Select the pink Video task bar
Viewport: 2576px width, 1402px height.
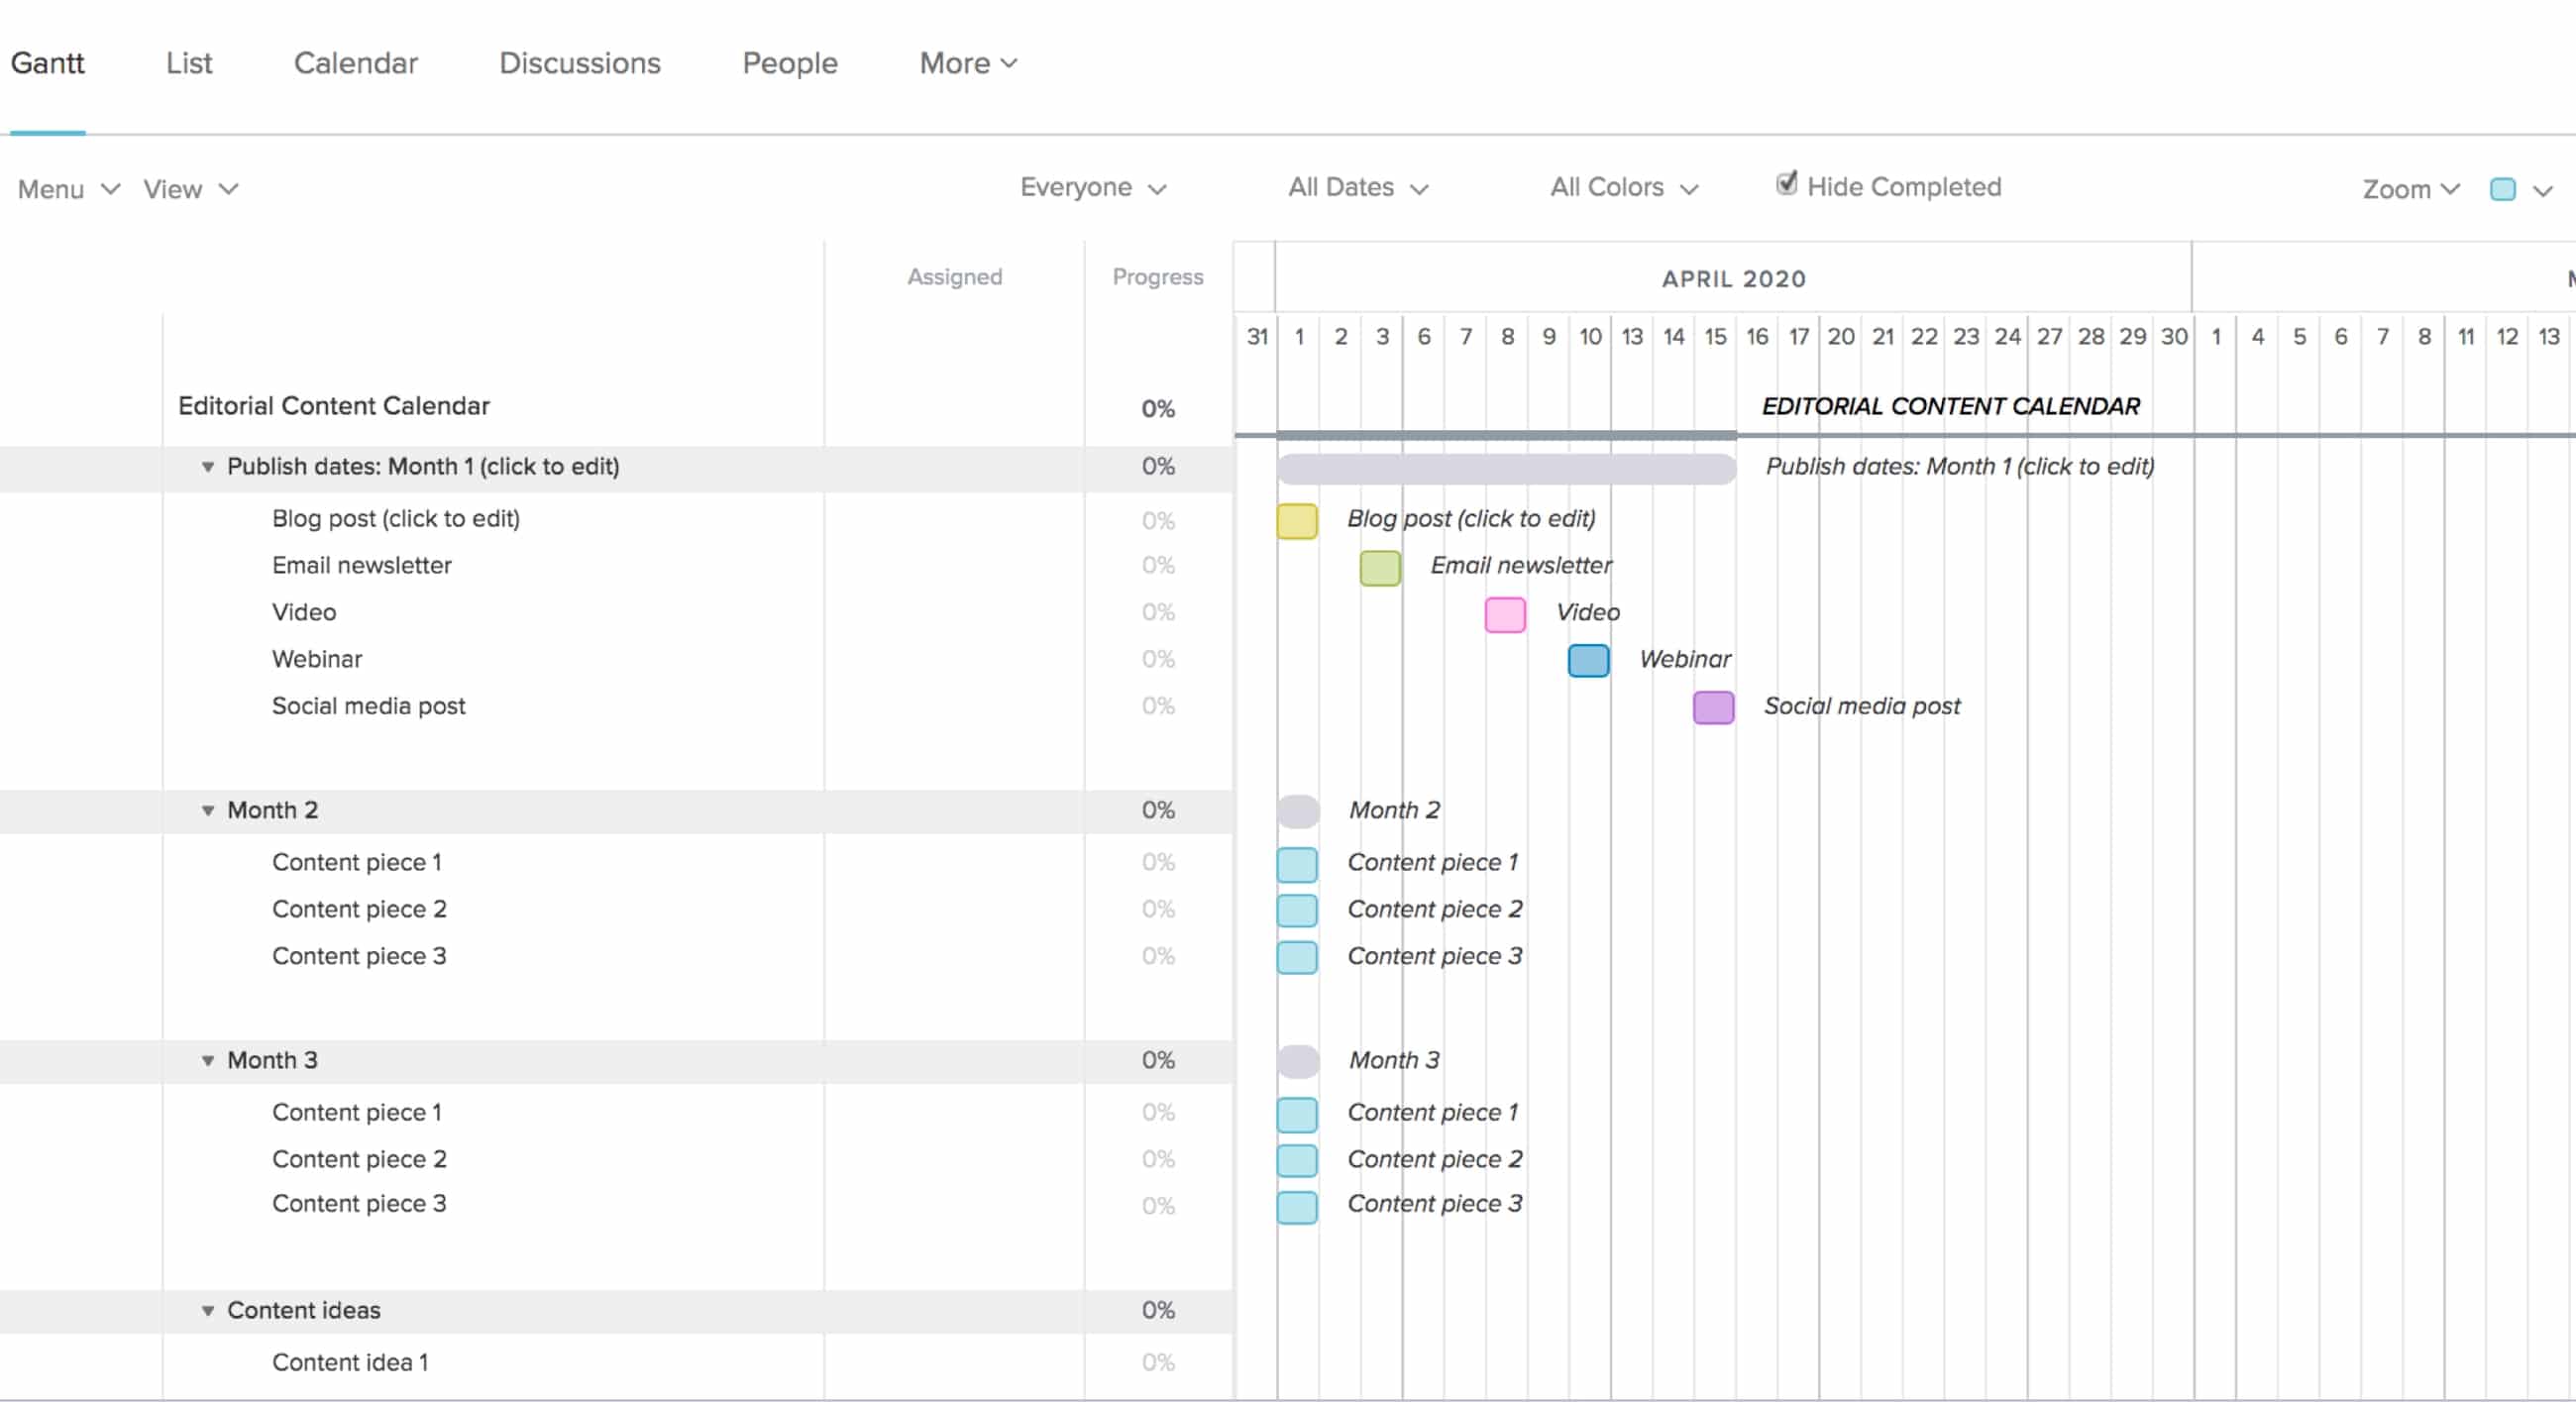coord(1504,615)
